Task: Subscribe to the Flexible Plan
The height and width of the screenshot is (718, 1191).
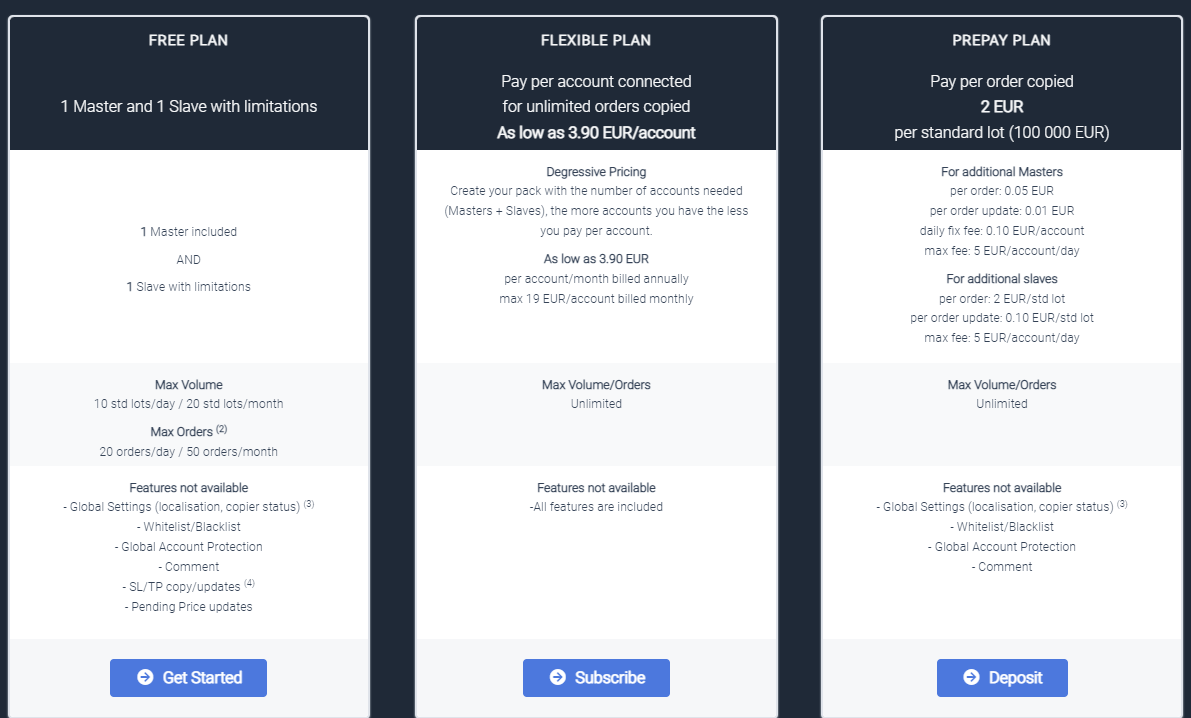Action: tap(596, 678)
